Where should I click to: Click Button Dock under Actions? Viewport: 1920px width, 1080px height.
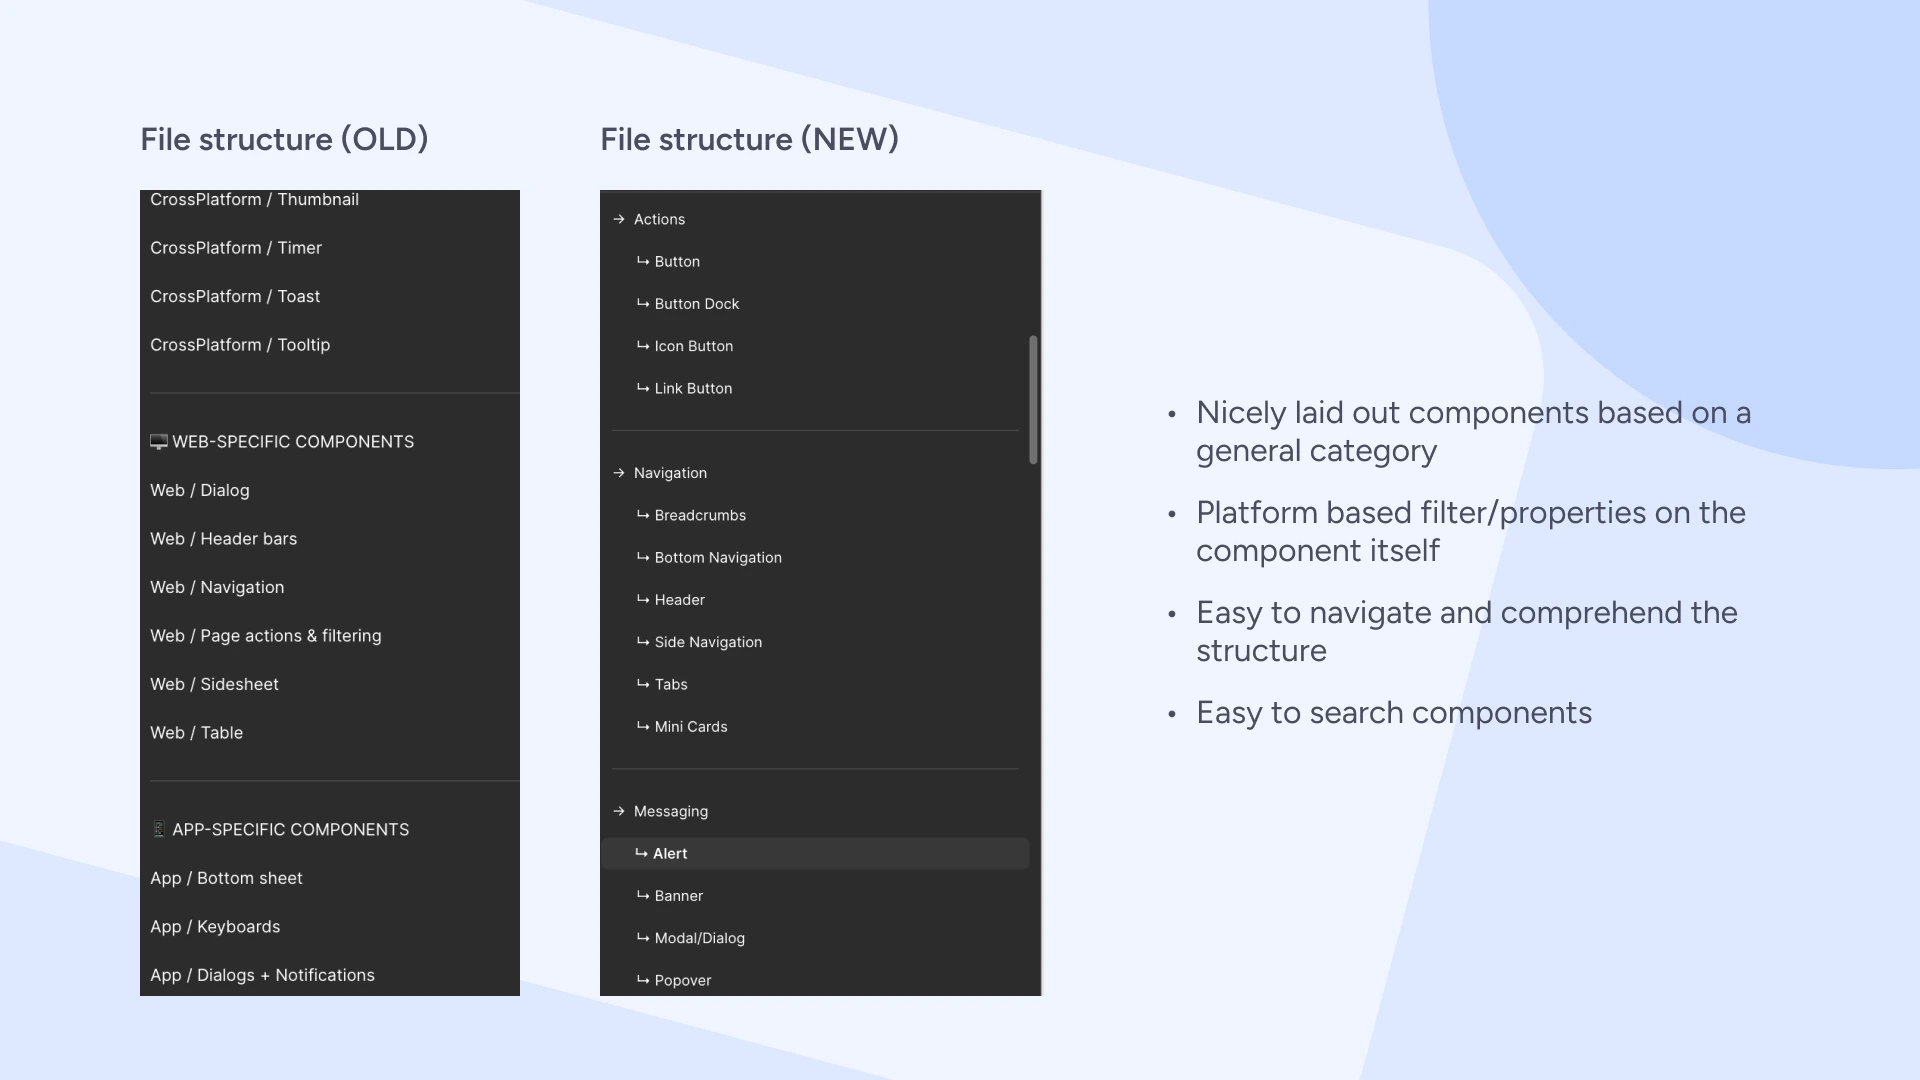coord(697,303)
